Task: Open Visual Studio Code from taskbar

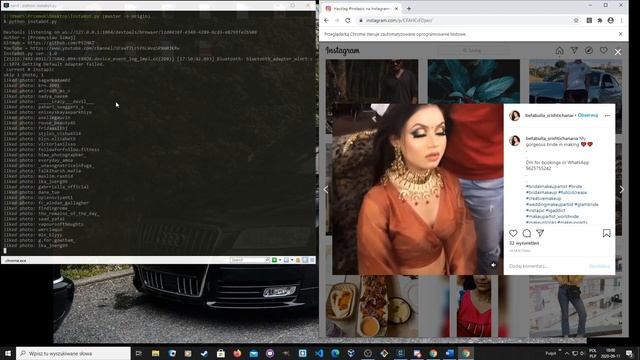Action: [x=319, y=353]
